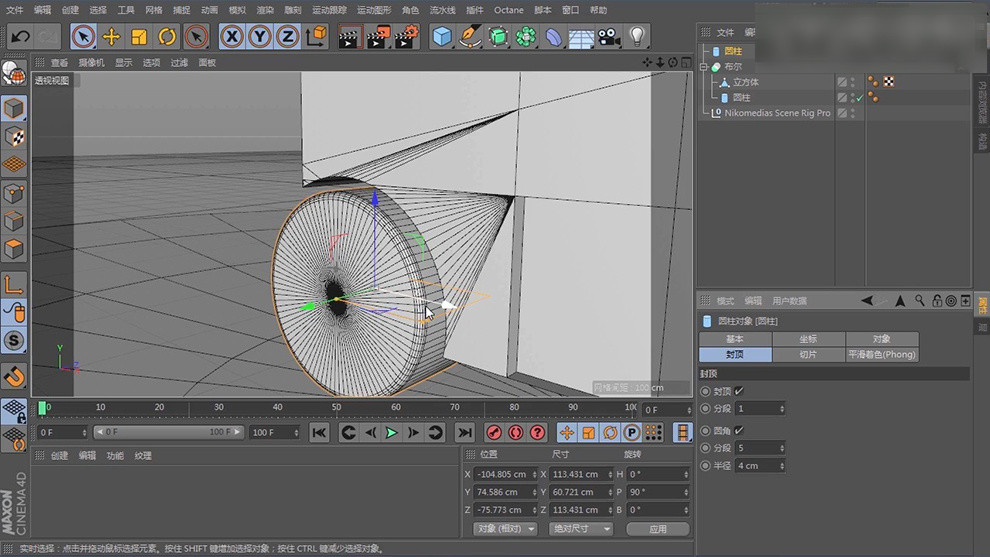Uncheck the 封顶 (Caps) checkbox
The height and width of the screenshot is (557, 990).
[x=739, y=391]
